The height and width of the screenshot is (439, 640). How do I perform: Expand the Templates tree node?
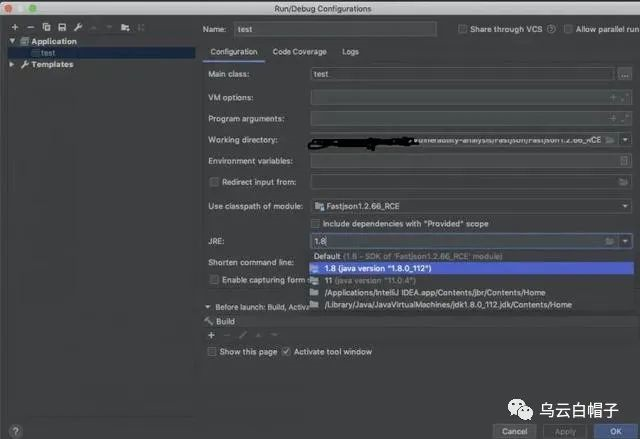[x=12, y=64]
